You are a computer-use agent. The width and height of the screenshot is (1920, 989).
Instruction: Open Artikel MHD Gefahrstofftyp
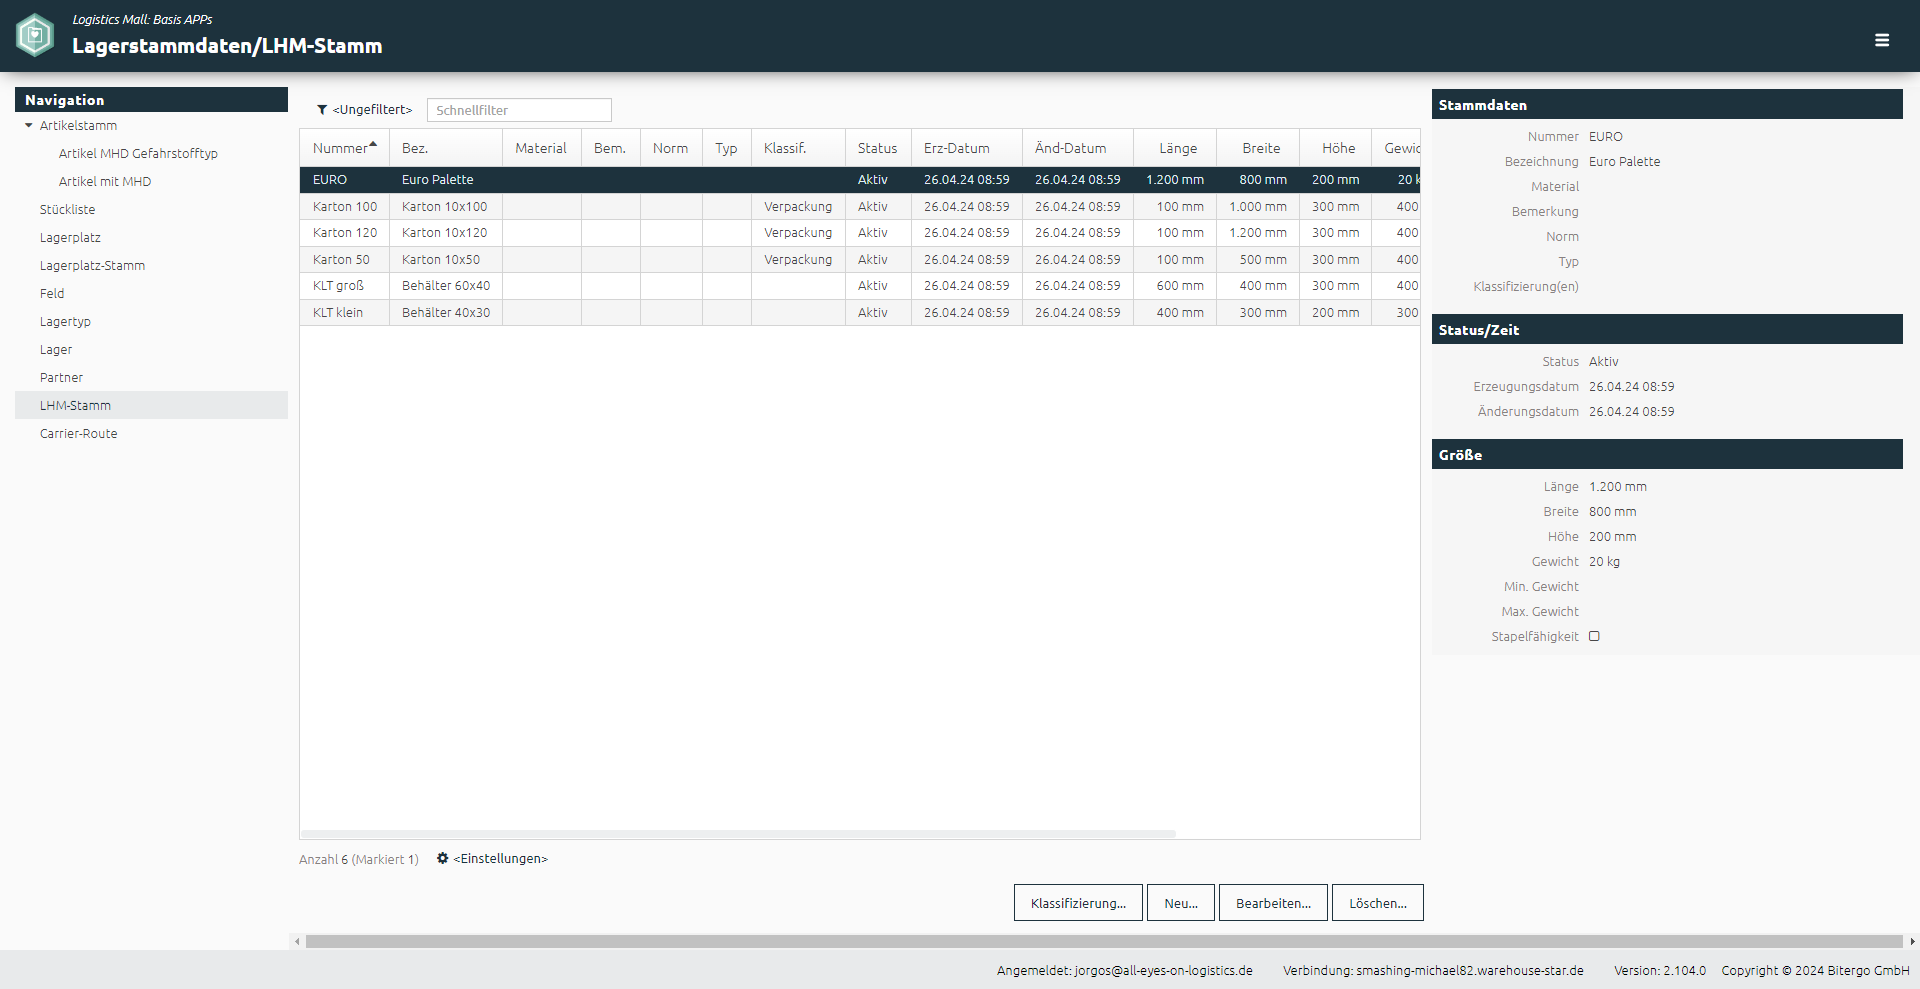tap(138, 154)
